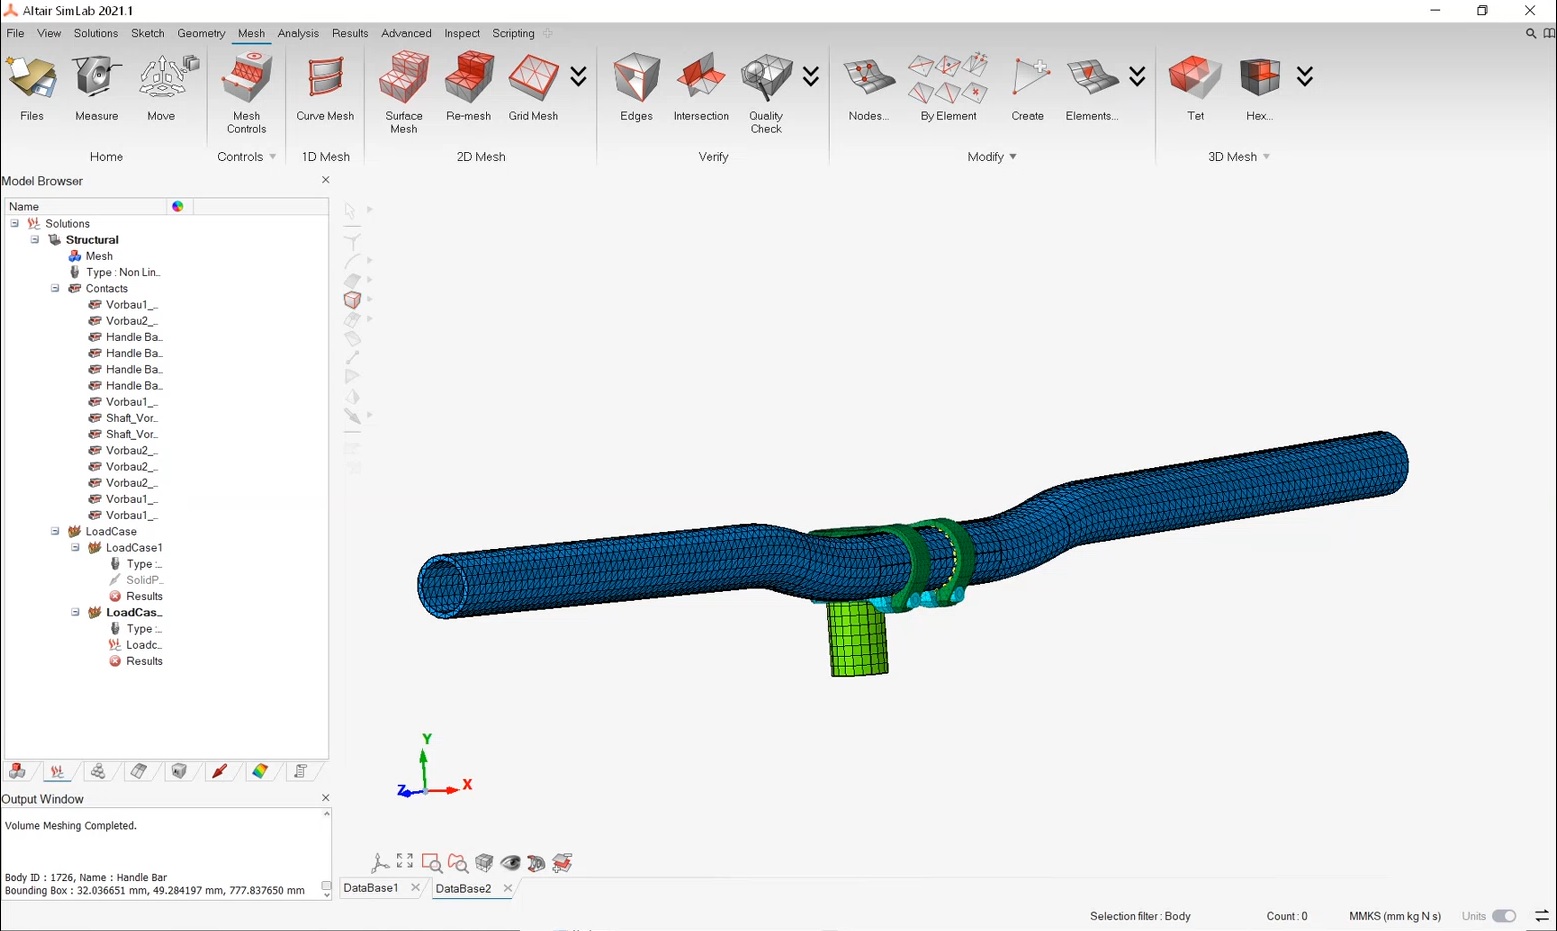Click the Intersection verify icon
This screenshot has width=1557, height=931.
(701, 80)
